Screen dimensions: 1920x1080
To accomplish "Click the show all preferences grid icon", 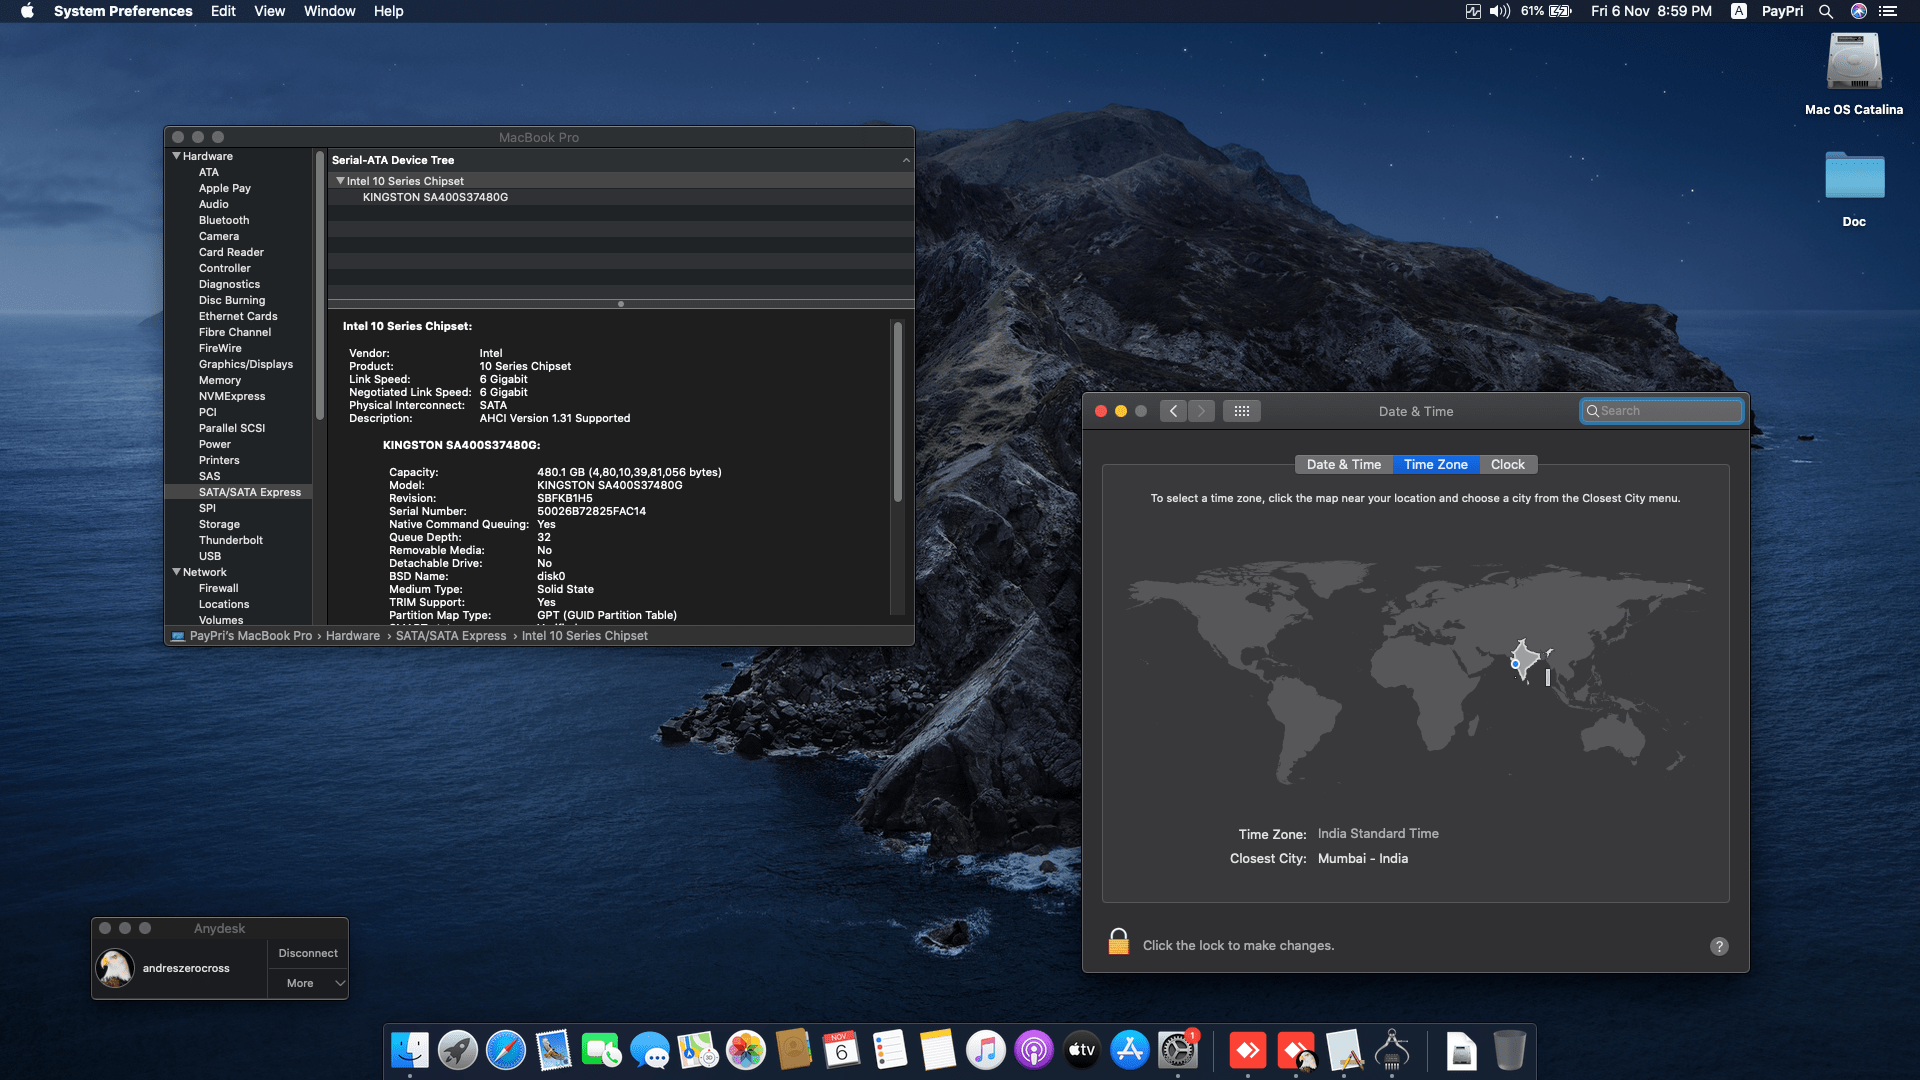I will [1241, 411].
